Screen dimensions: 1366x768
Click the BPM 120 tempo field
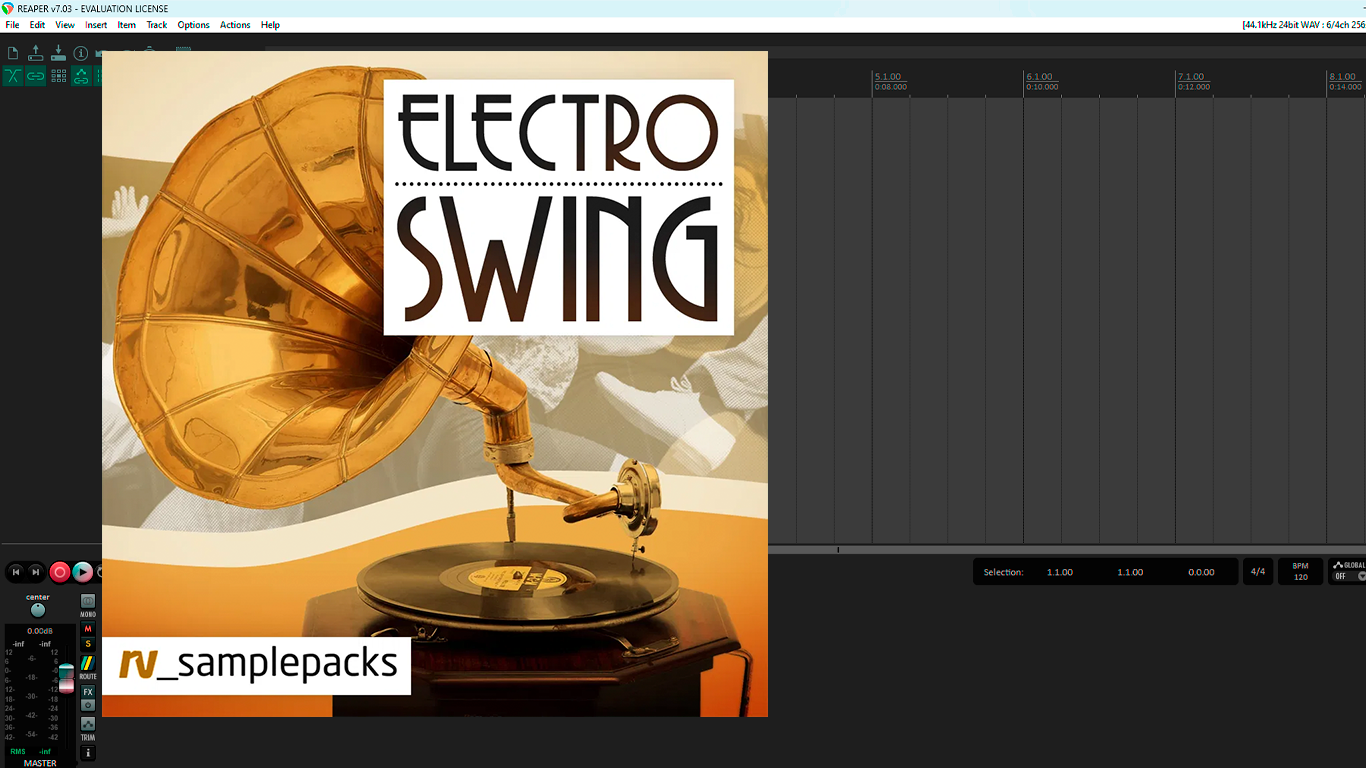click(x=1300, y=572)
